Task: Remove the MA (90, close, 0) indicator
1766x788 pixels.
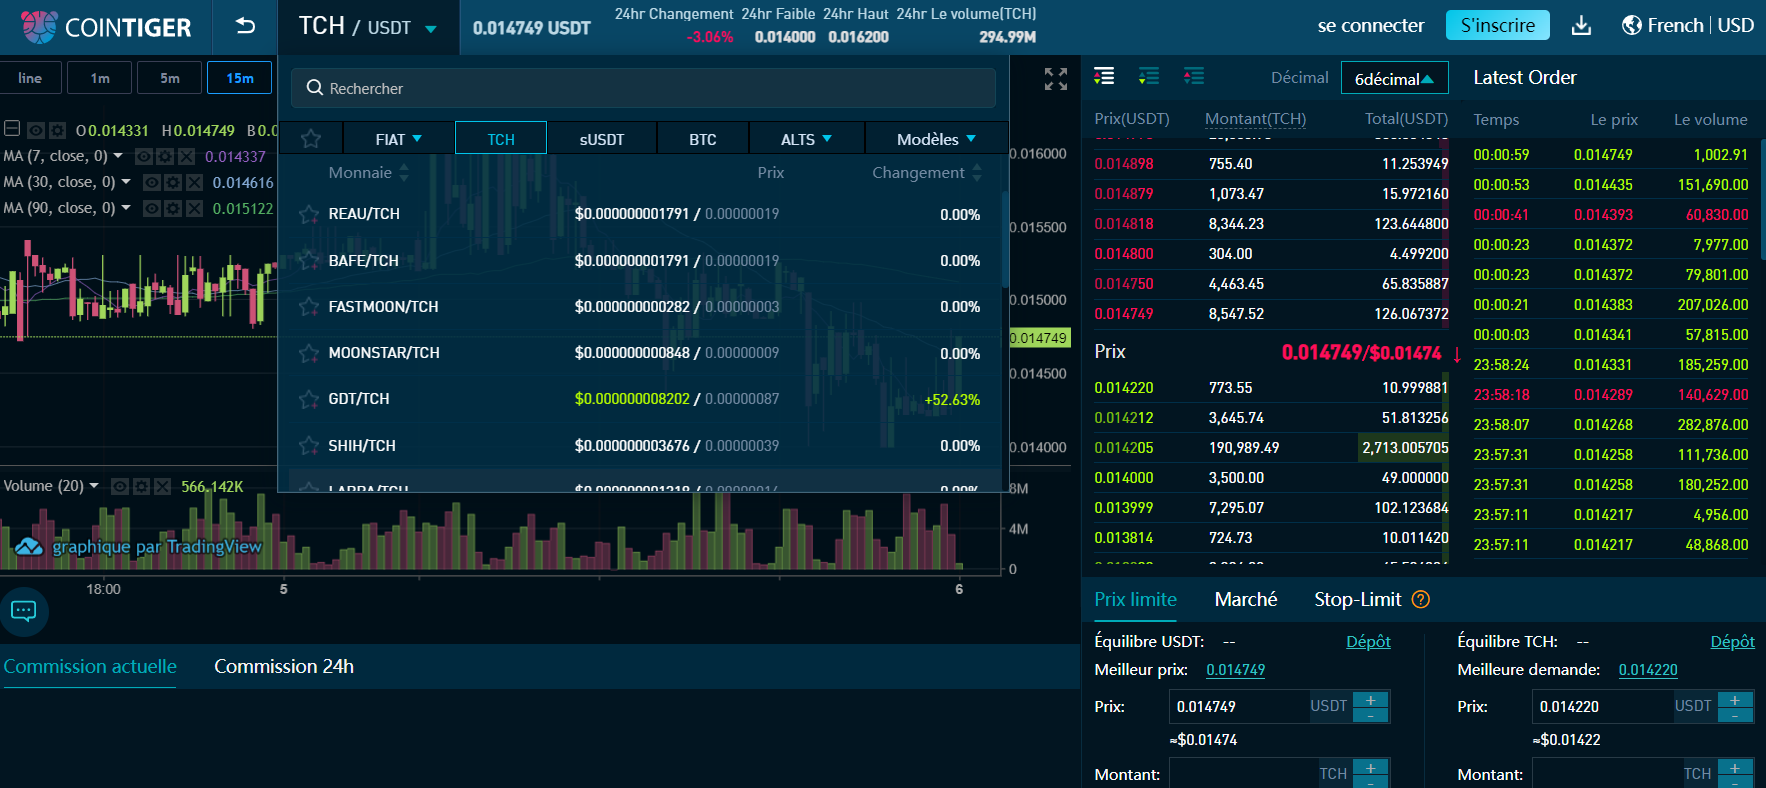Action: point(195,208)
